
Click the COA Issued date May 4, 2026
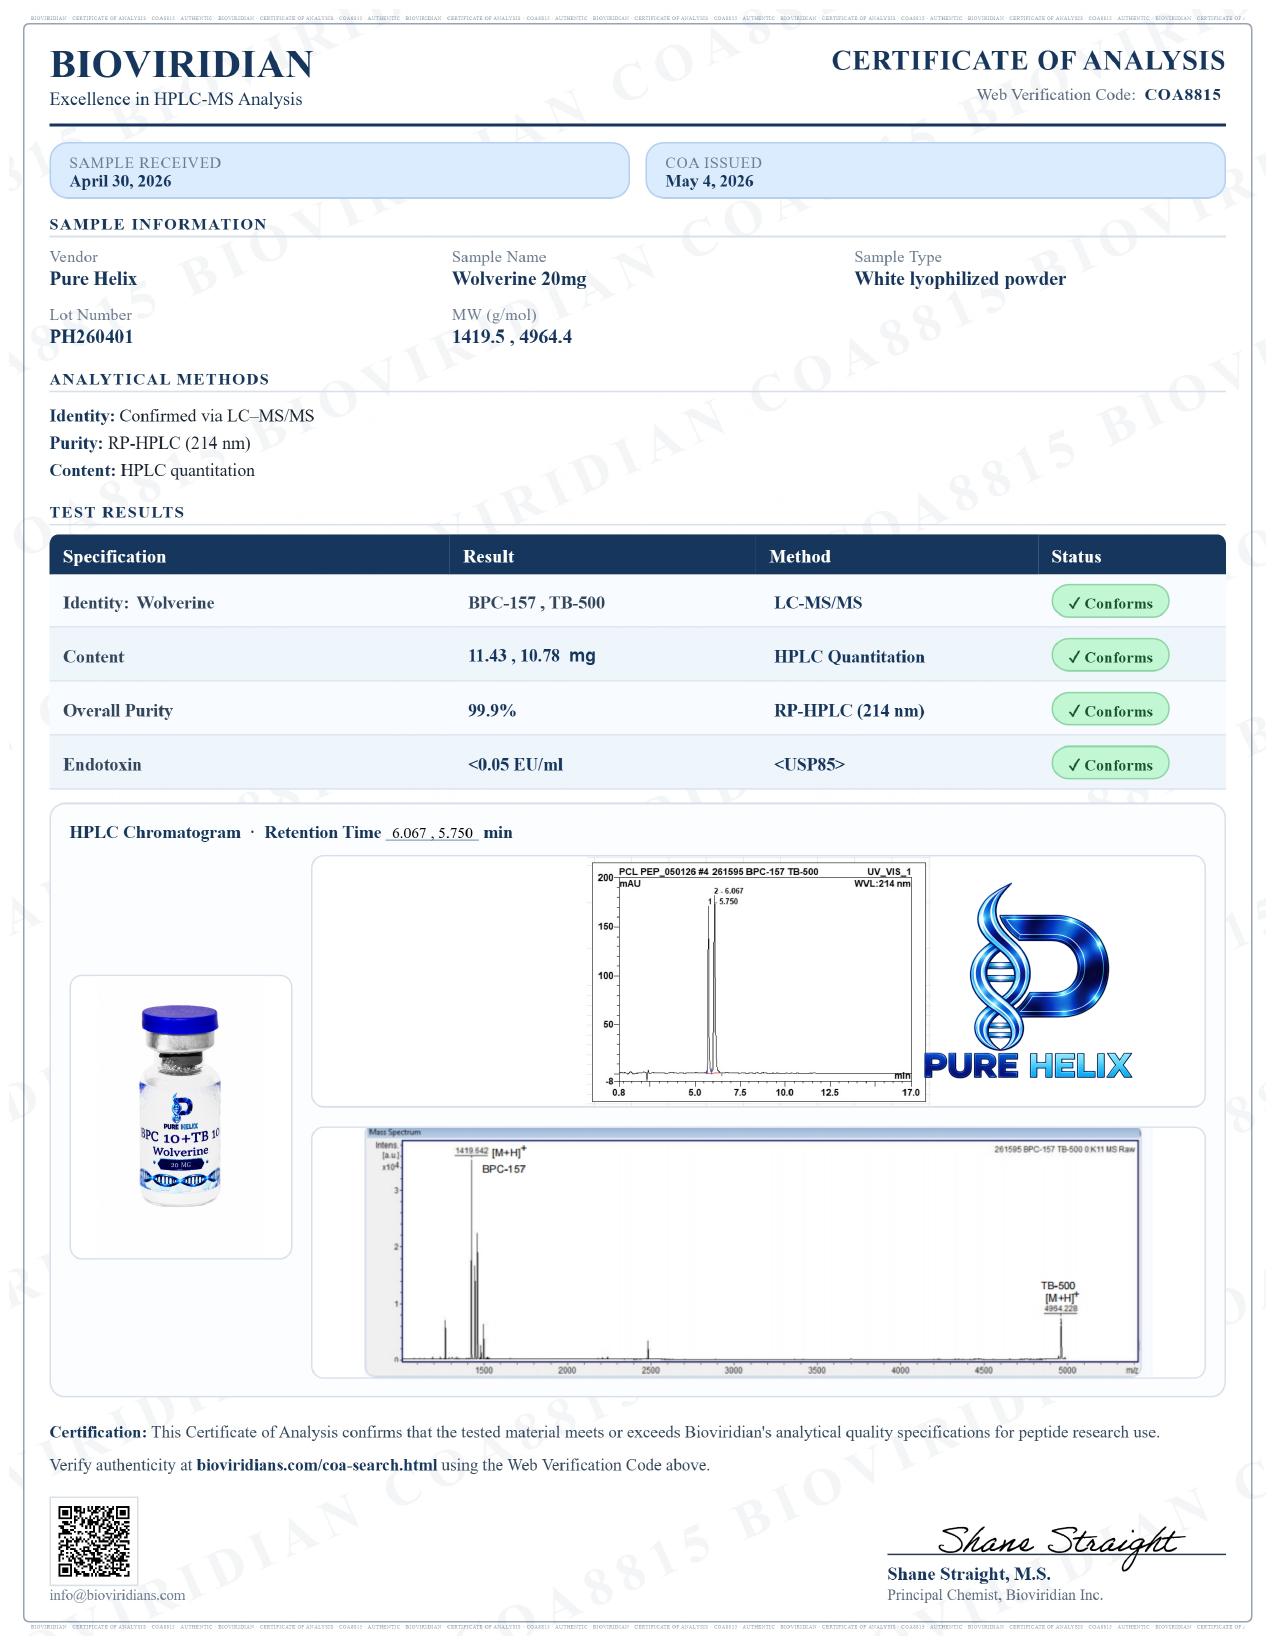coord(709,181)
